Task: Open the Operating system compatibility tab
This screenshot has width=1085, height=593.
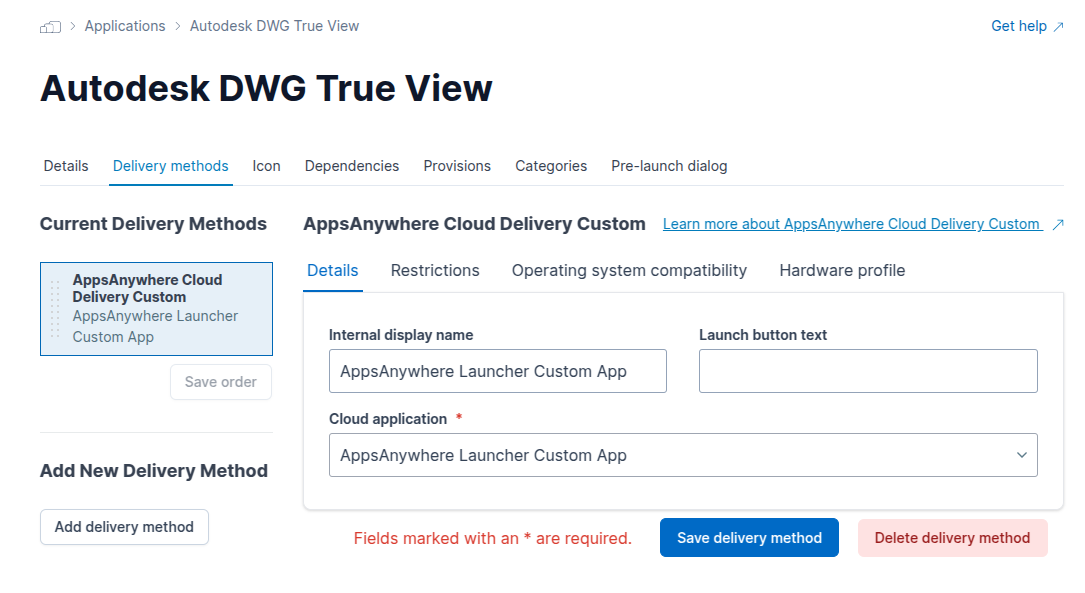Action: (629, 270)
